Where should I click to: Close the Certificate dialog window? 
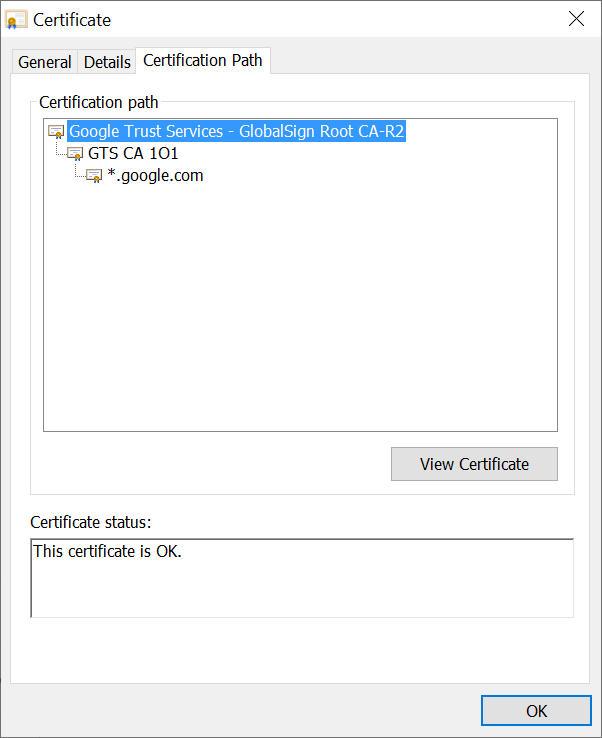(576, 19)
